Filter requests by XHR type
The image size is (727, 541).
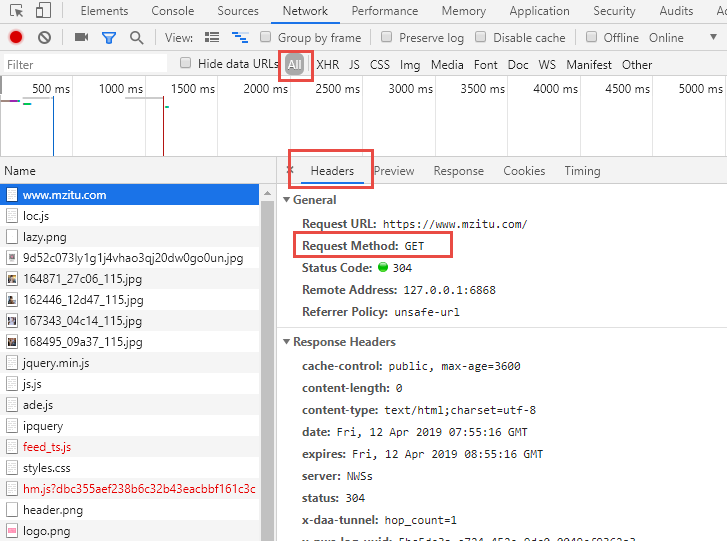point(327,65)
